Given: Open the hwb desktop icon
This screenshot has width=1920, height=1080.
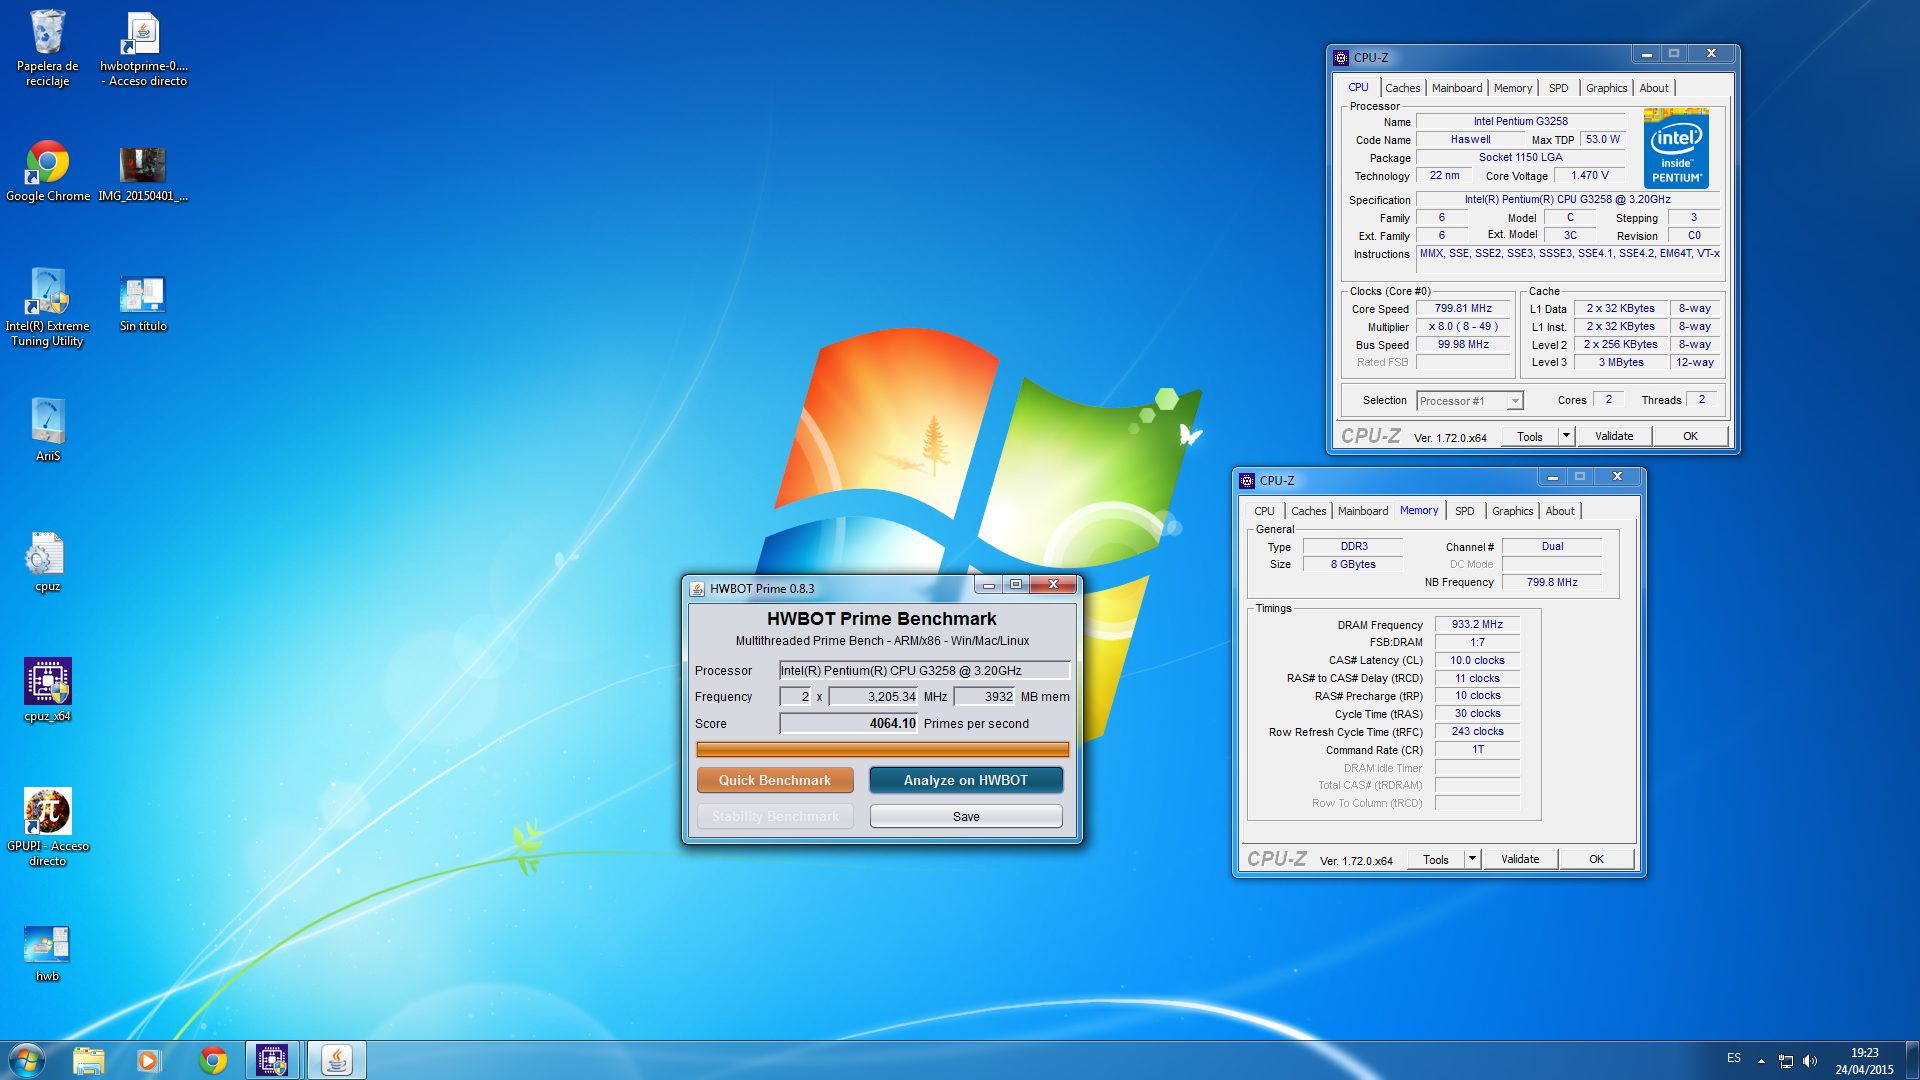Looking at the screenshot, I should point(47,952).
